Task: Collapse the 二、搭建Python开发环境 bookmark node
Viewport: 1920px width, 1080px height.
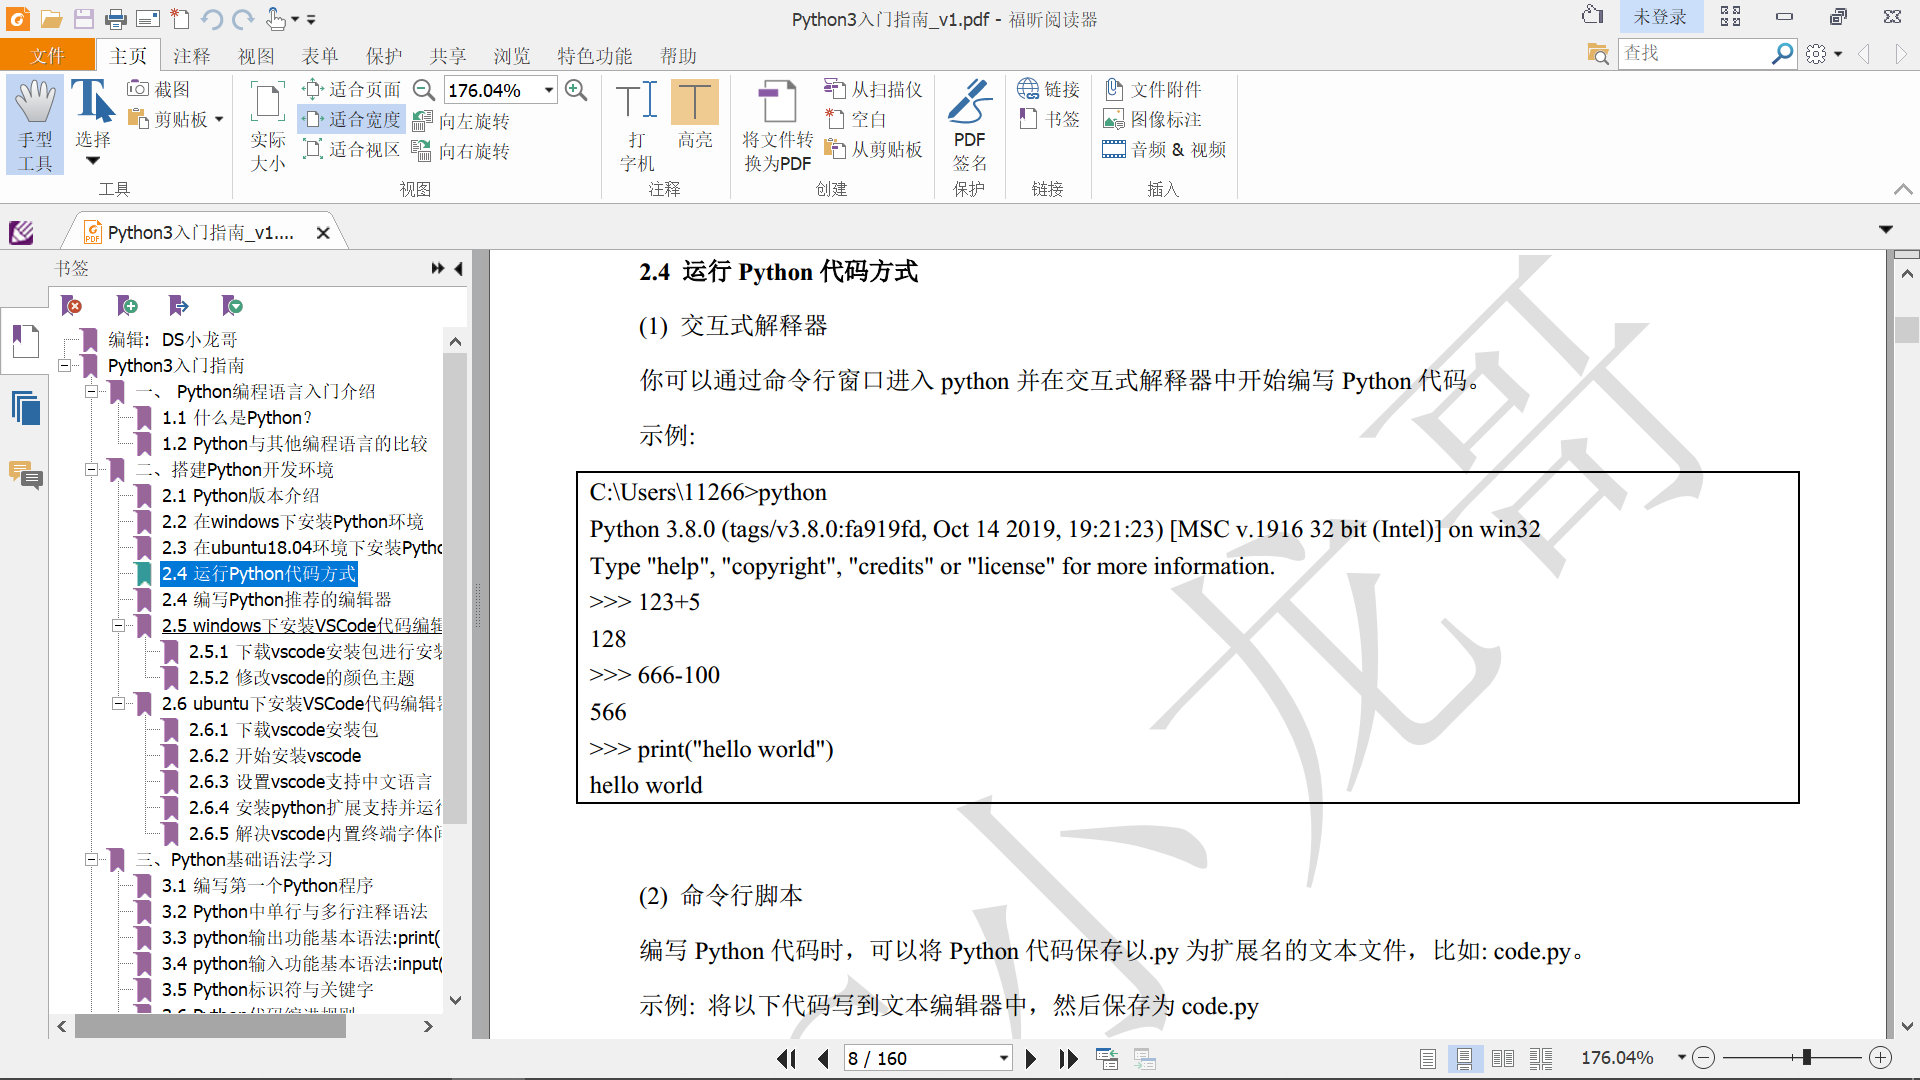Action: click(91, 469)
